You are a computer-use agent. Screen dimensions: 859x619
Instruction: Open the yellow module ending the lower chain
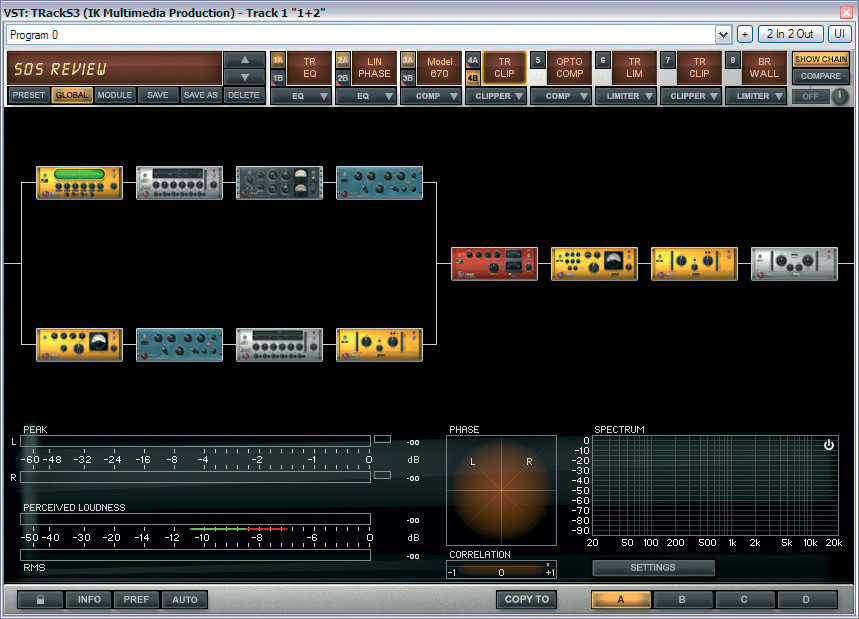click(x=379, y=345)
